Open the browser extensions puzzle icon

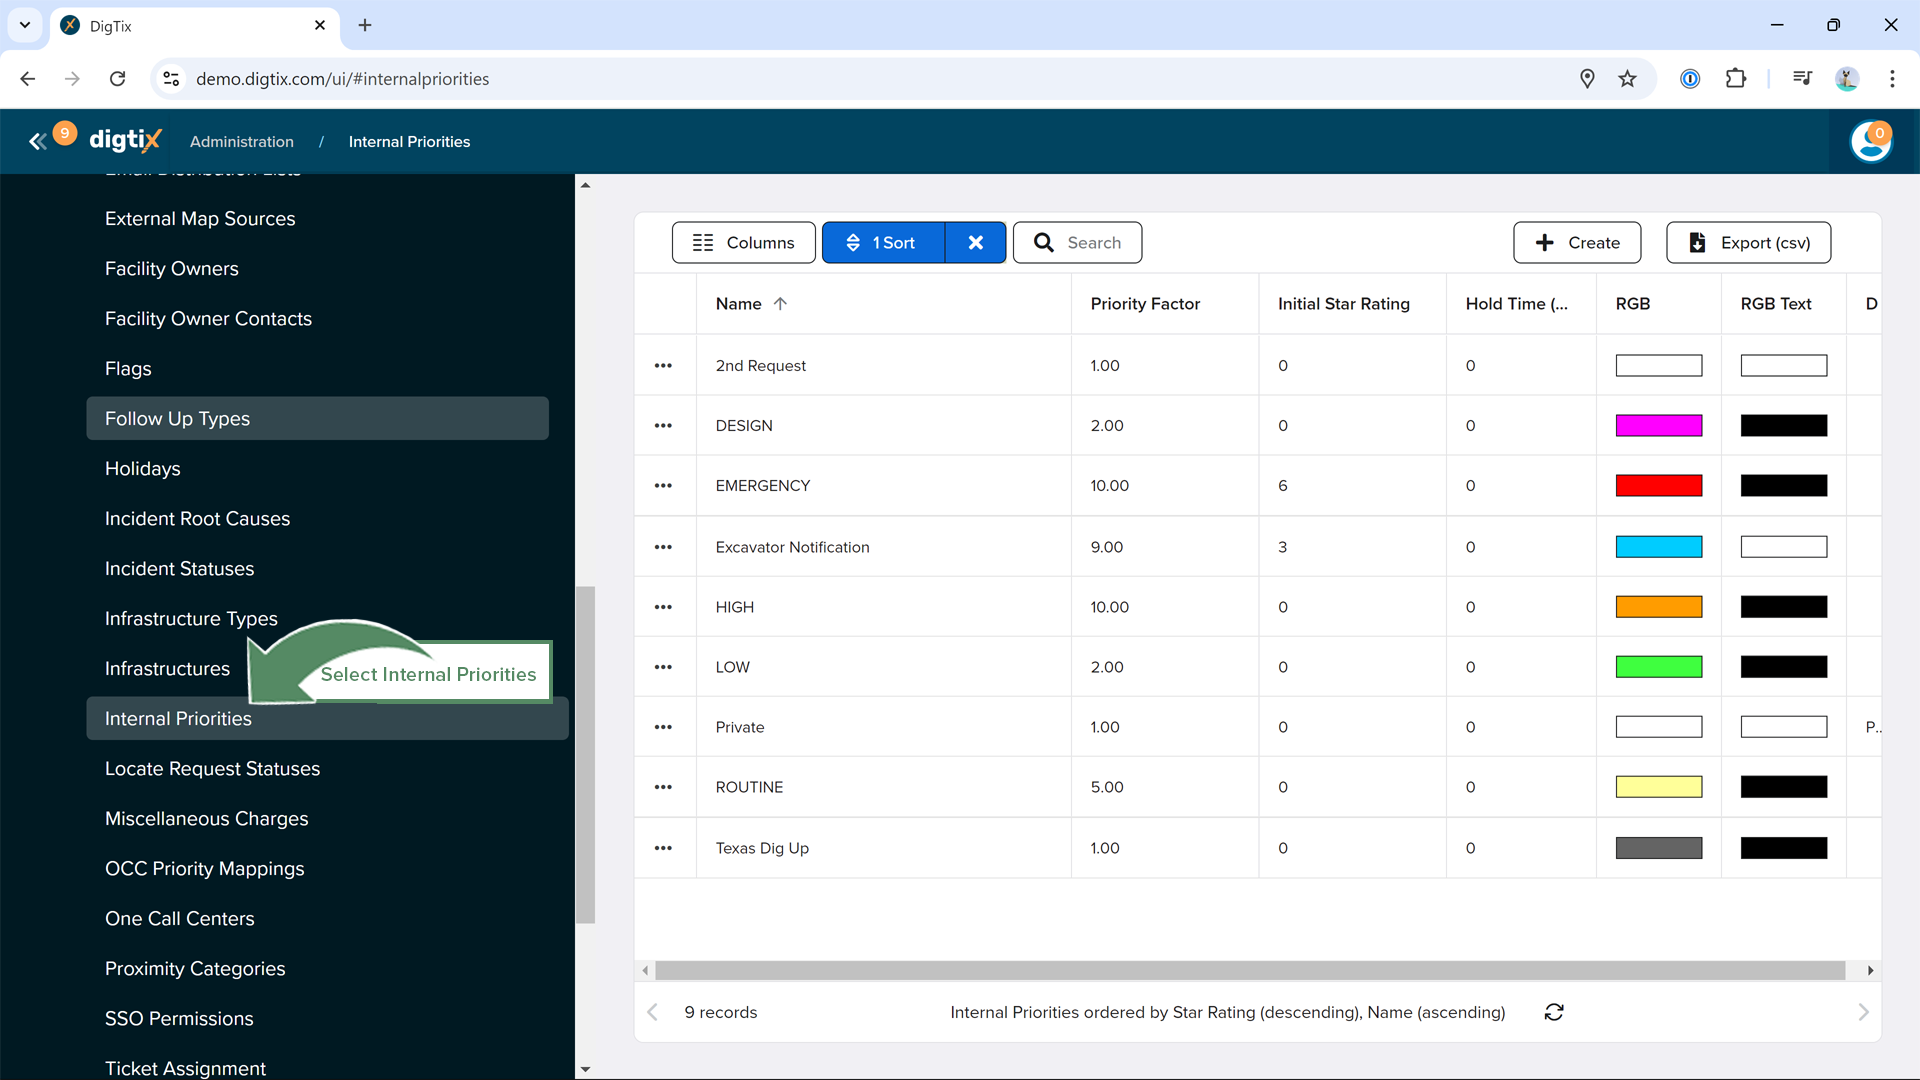(1736, 79)
